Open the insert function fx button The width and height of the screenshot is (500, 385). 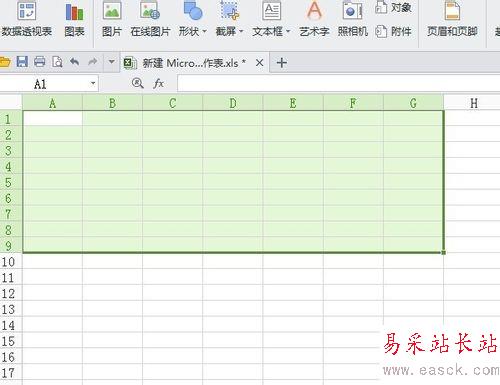(x=159, y=83)
